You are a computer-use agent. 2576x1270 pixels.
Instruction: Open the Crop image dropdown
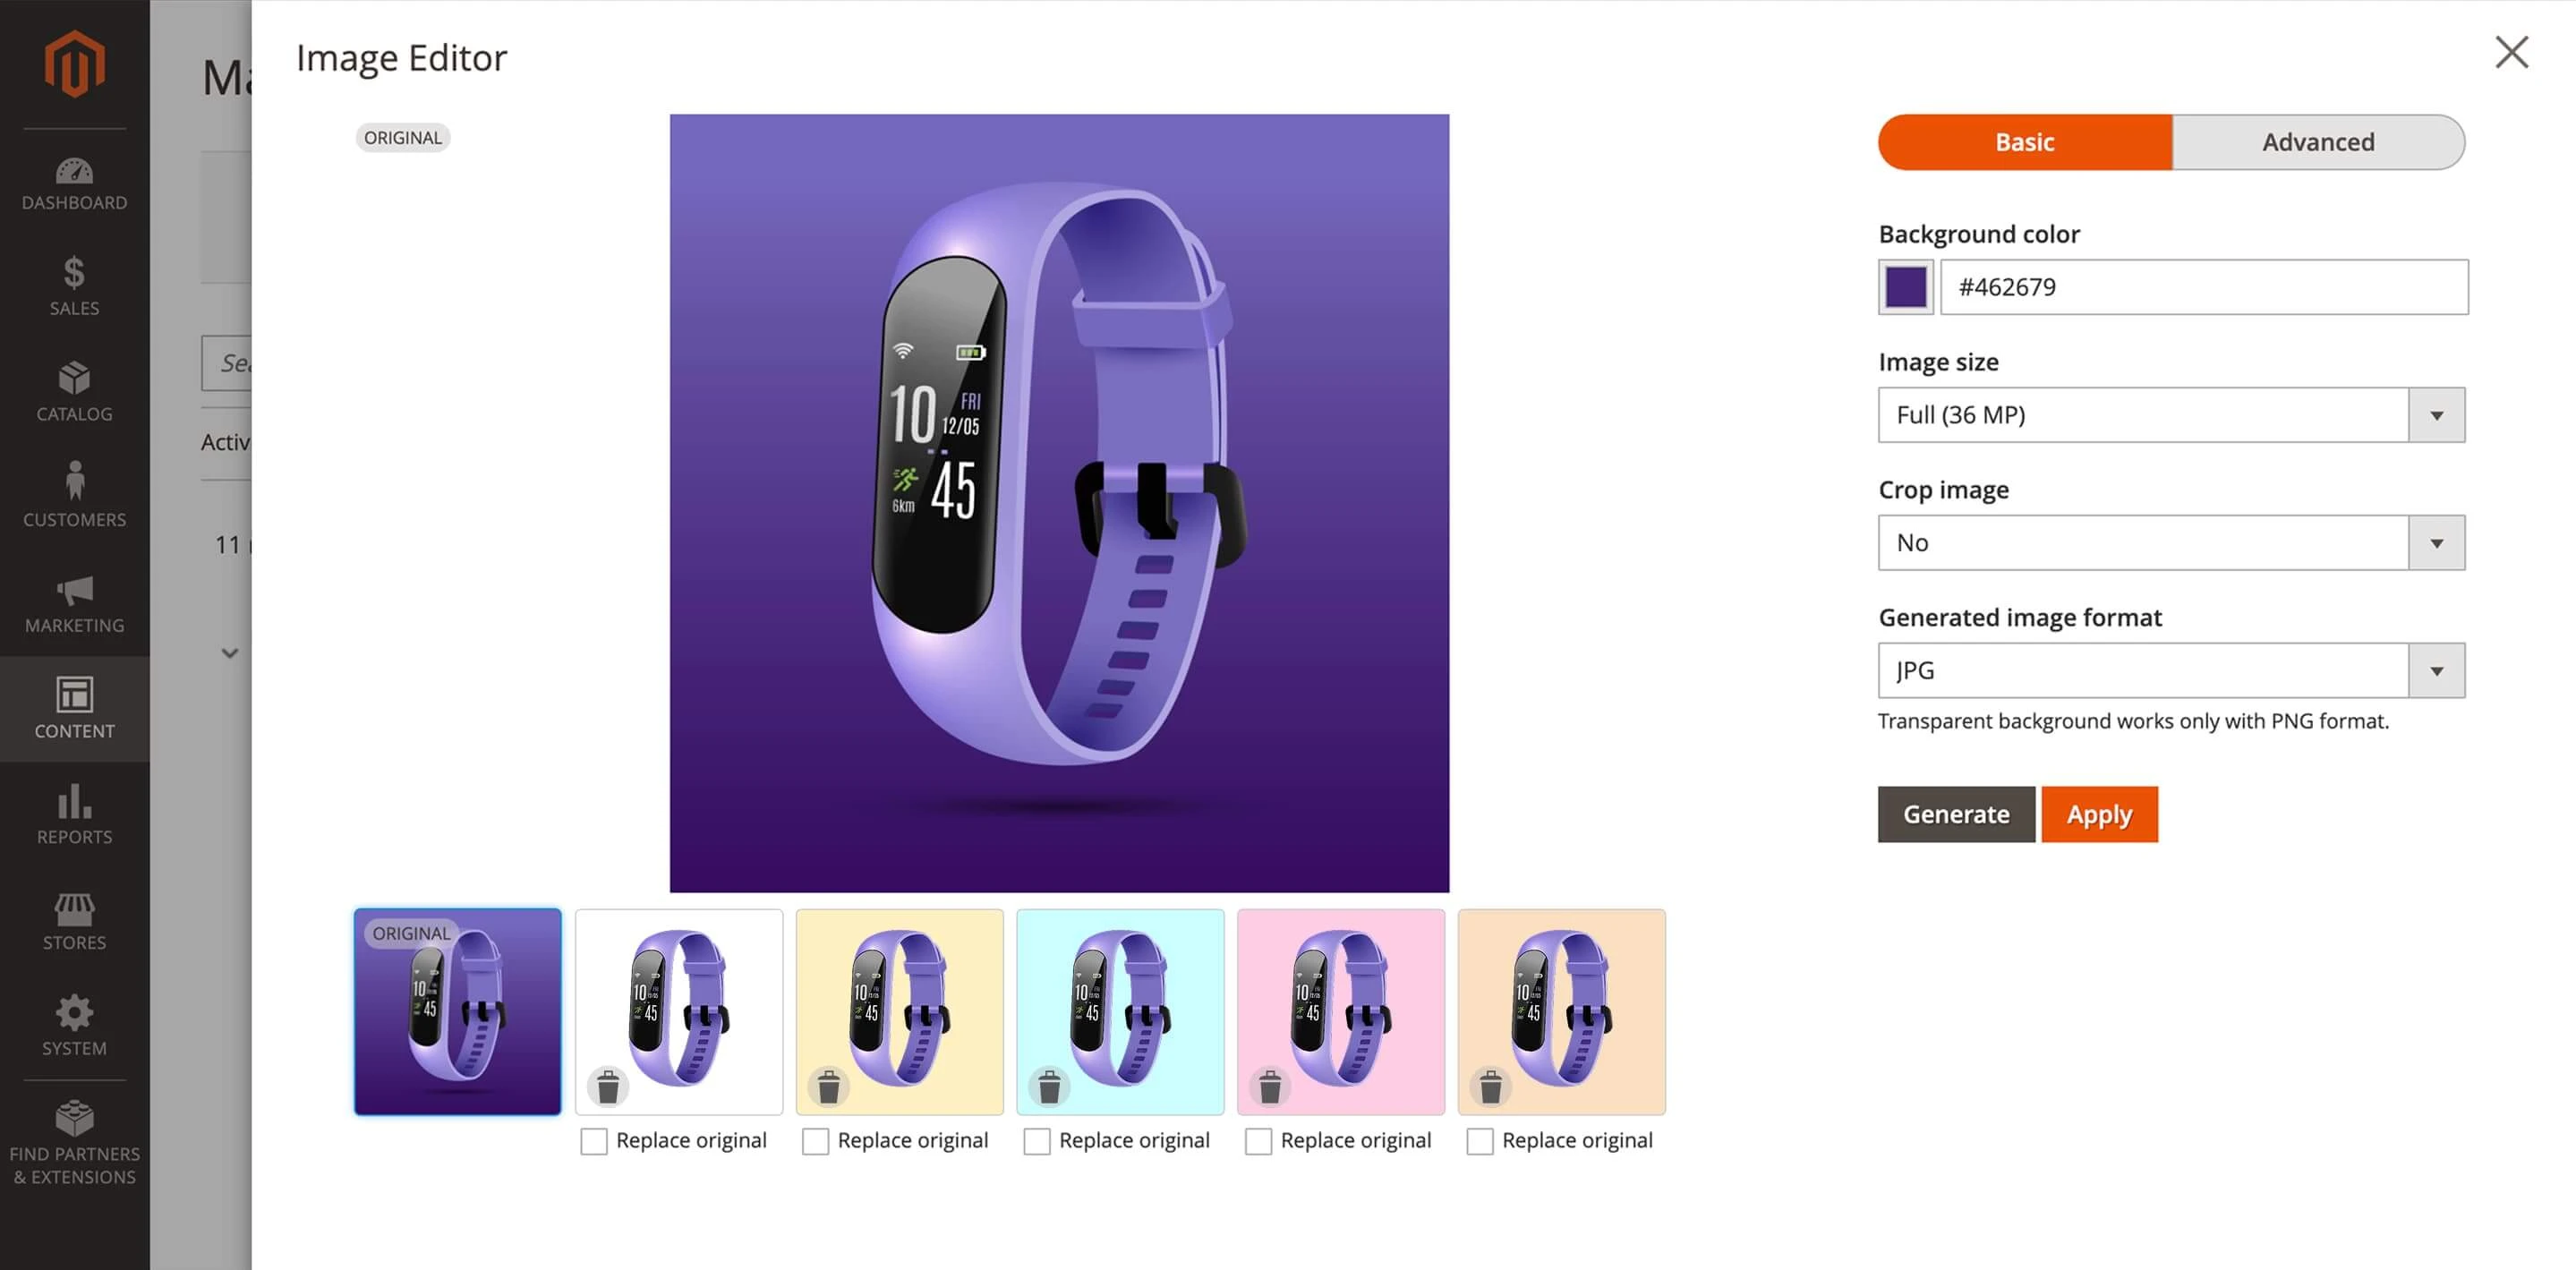point(2171,543)
